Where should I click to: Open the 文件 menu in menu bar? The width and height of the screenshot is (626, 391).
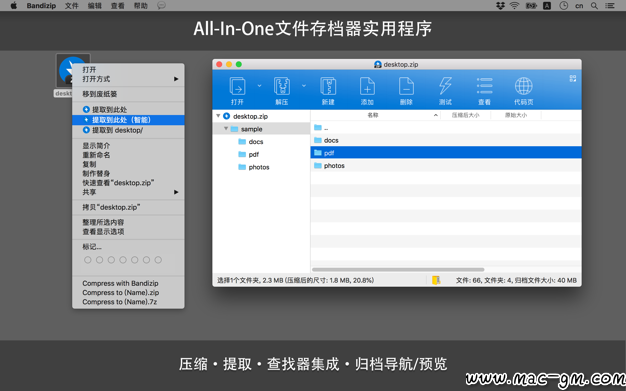point(72,6)
